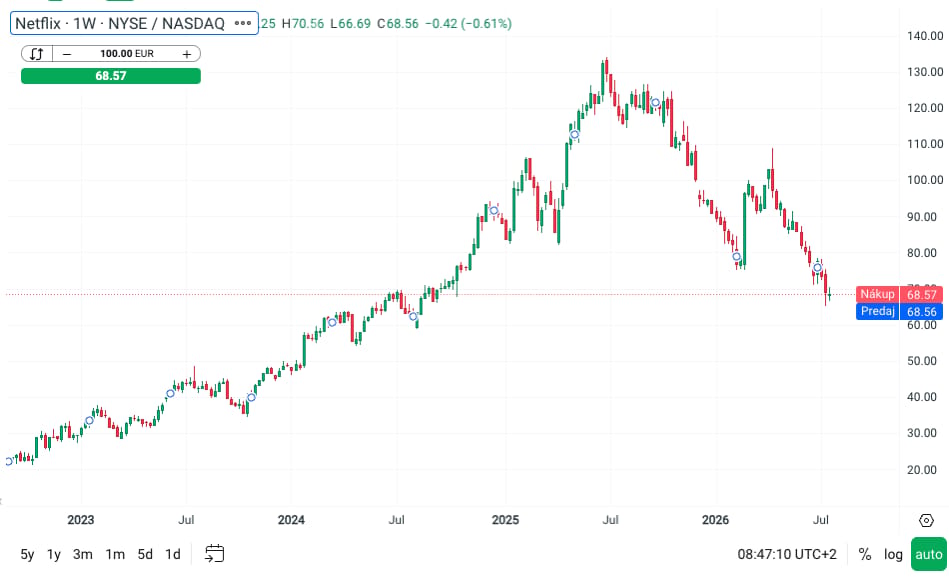This screenshot has height=578, width=949.
Task: Click the blue Predaj 68.56 price label
Action: click(x=899, y=311)
